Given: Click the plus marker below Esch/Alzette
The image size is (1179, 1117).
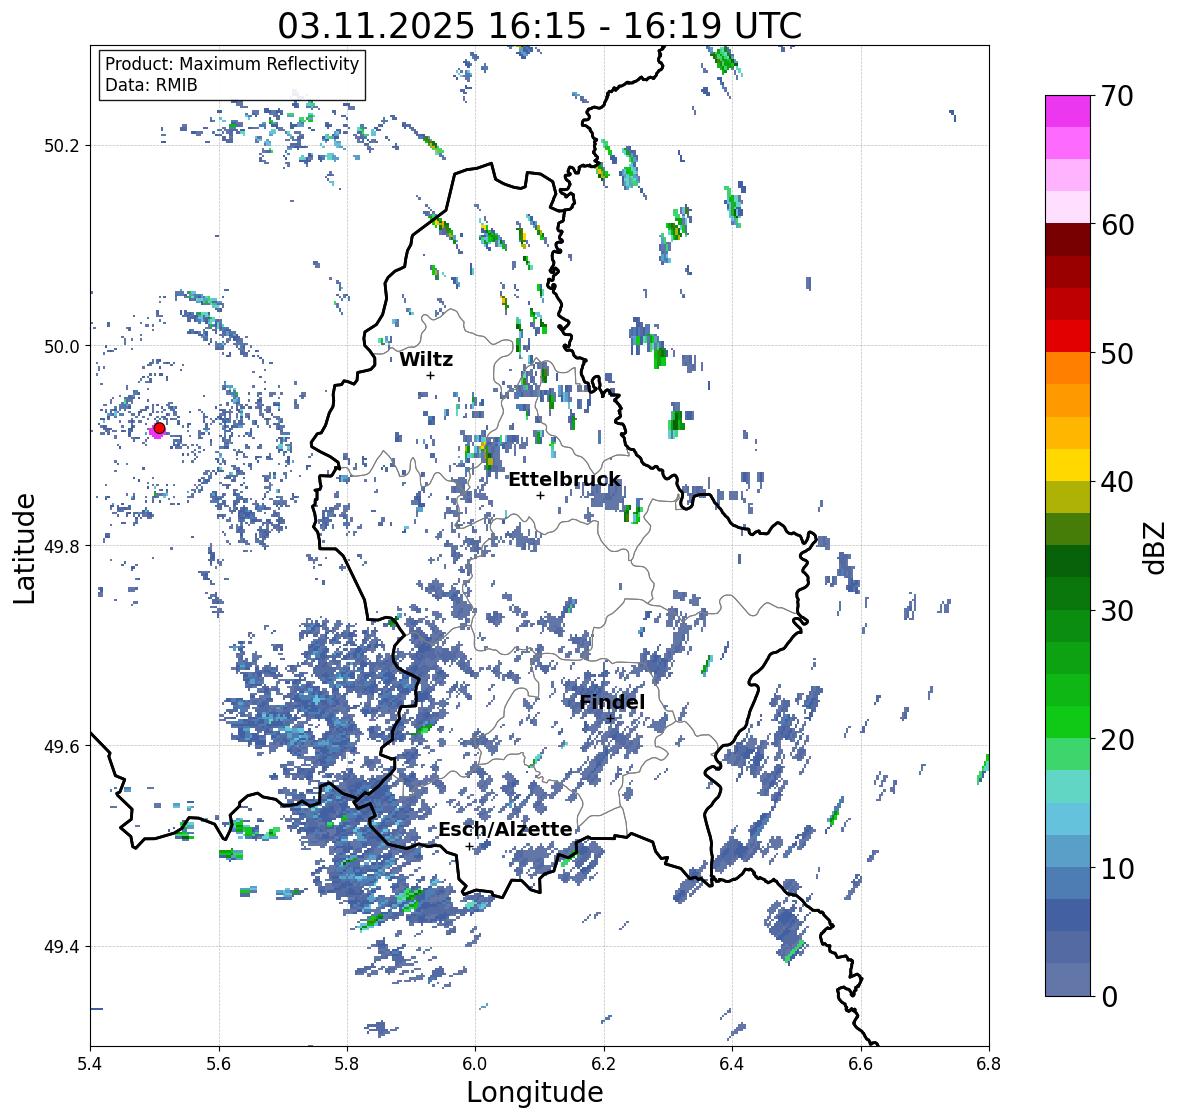Looking at the screenshot, I should point(469,846).
